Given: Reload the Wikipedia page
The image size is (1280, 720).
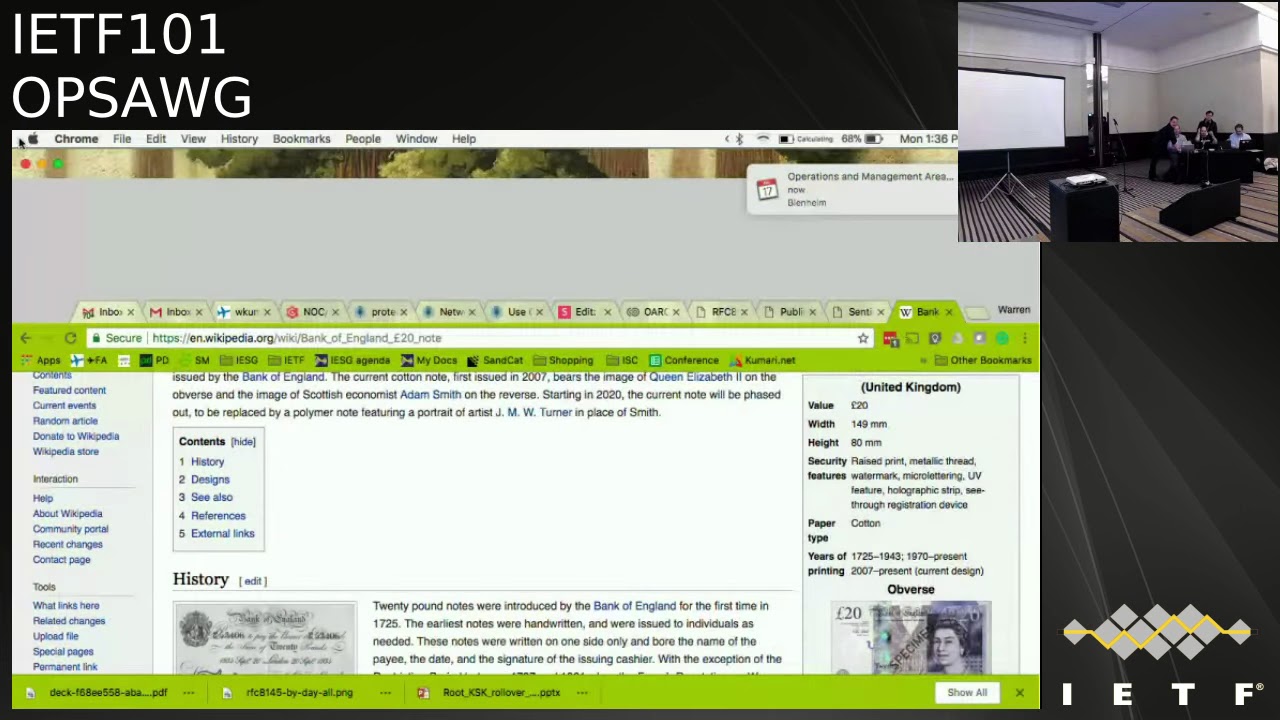Looking at the screenshot, I should click(x=70, y=338).
